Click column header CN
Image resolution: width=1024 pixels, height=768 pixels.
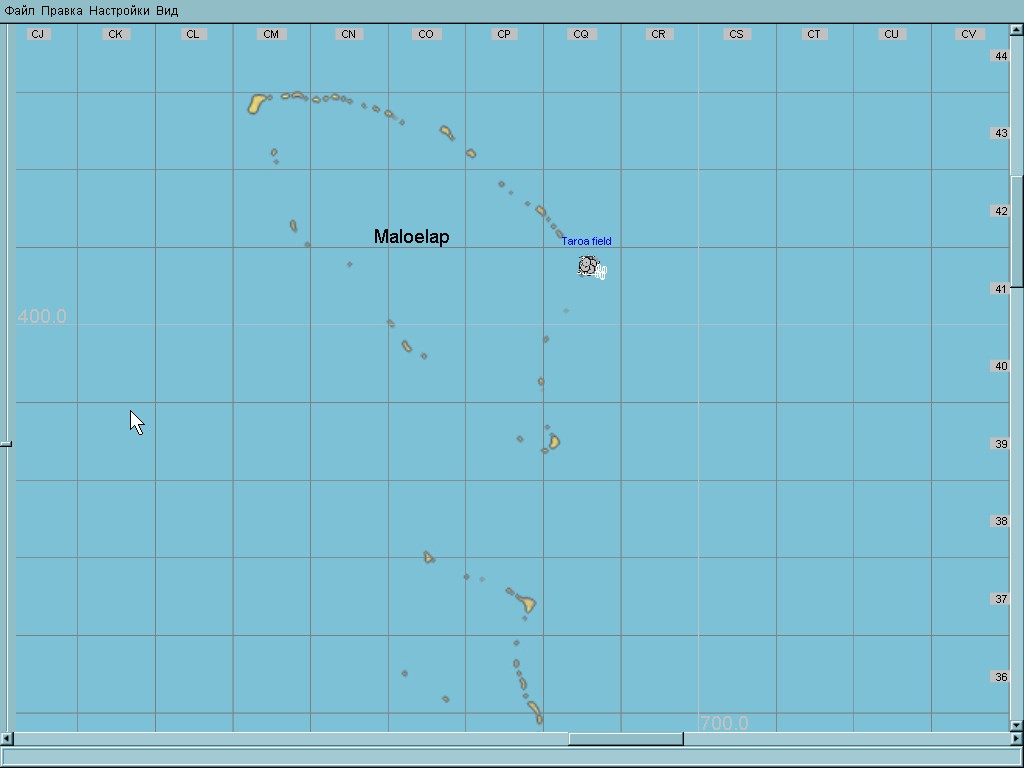pyautogui.click(x=349, y=34)
